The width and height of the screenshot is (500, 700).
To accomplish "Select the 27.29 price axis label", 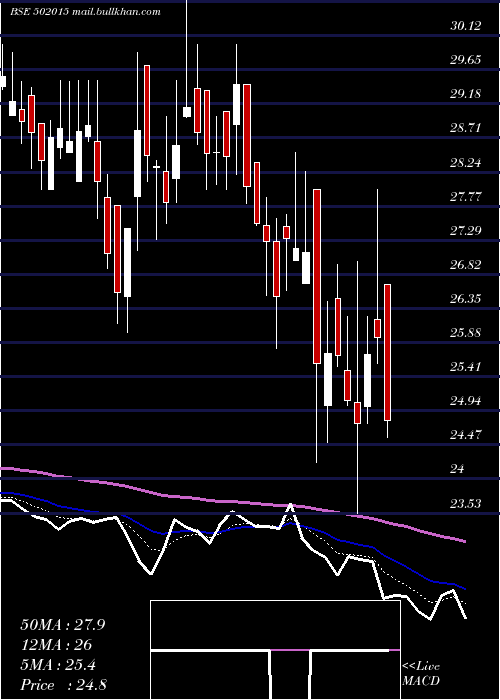I will (x=466, y=231).
